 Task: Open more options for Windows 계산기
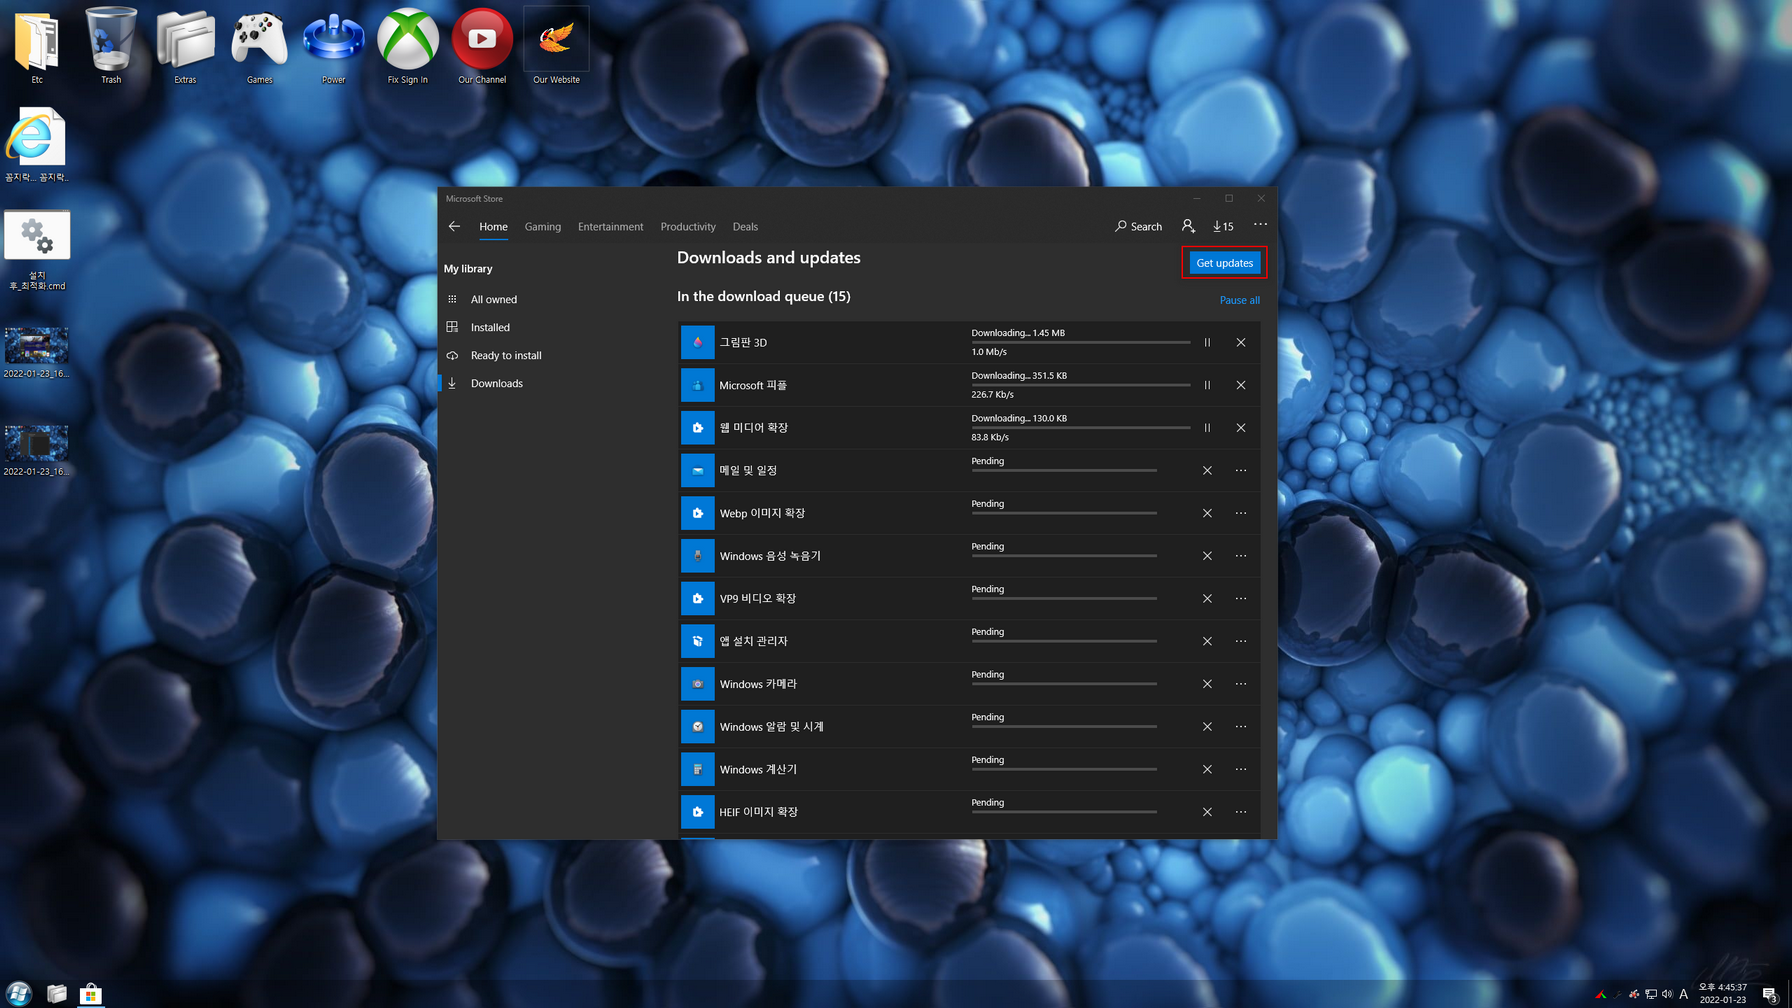pyautogui.click(x=1241, y=769)
